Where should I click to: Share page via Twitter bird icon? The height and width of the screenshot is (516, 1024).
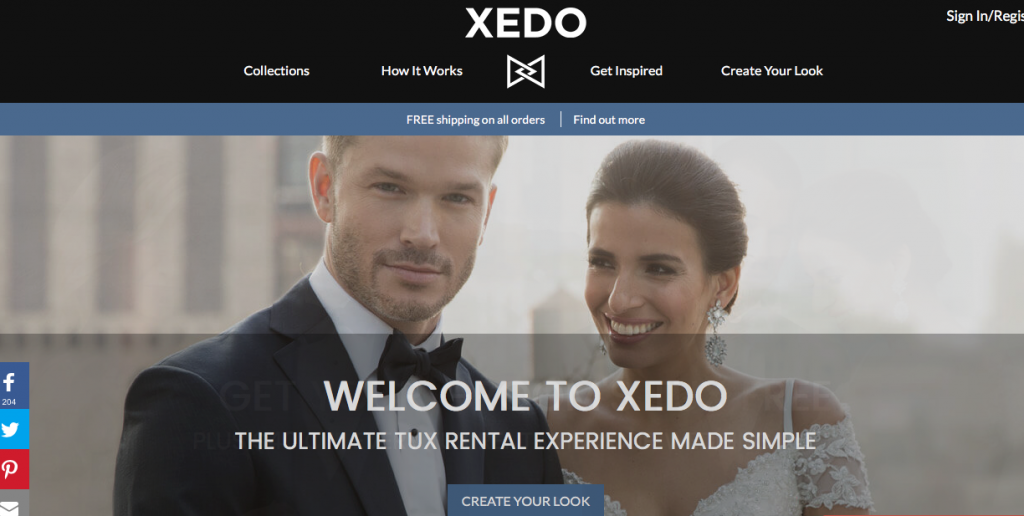pyautogui.click(x=14, y=429)
